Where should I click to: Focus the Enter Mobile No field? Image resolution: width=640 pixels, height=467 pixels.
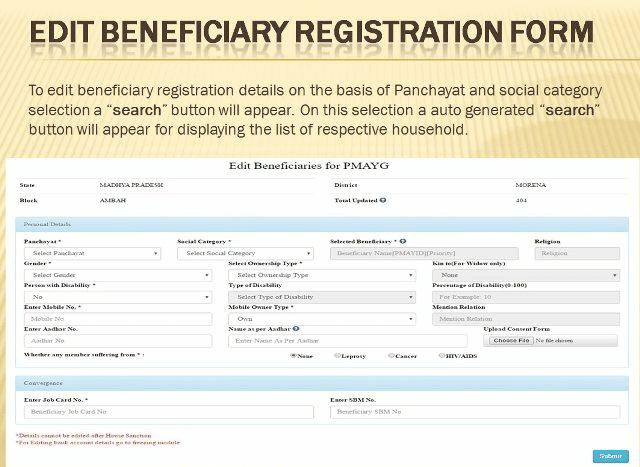118,319
